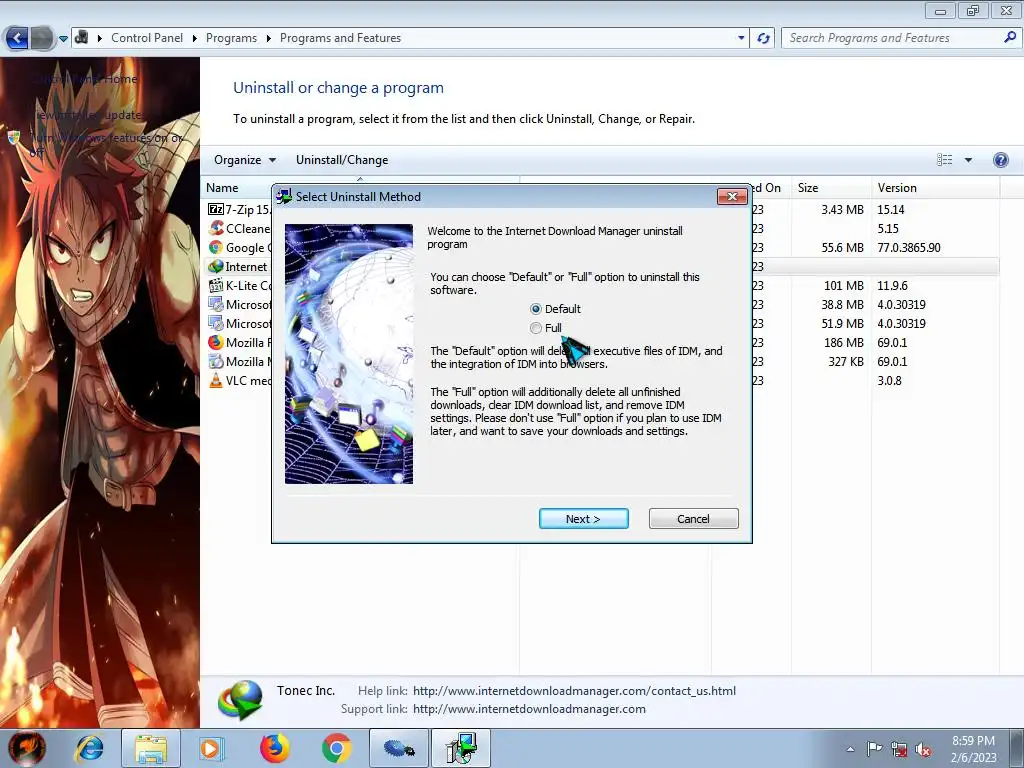Open the contact_us.html help link
This screenshot has height=768, width=1024.
pos(574,691)
